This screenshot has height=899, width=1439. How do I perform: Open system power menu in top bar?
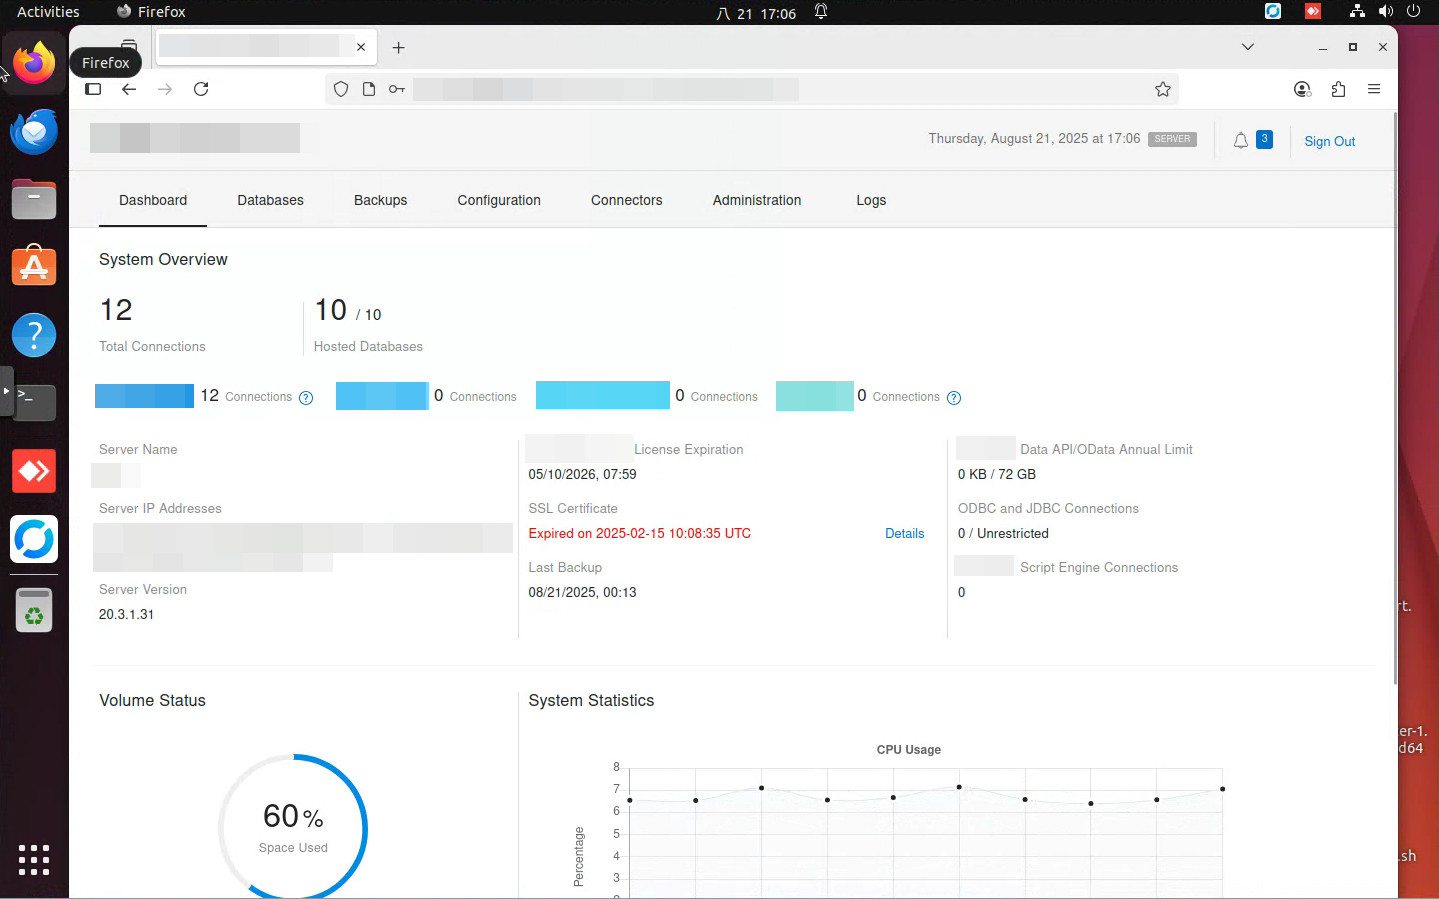point(1413,12)
